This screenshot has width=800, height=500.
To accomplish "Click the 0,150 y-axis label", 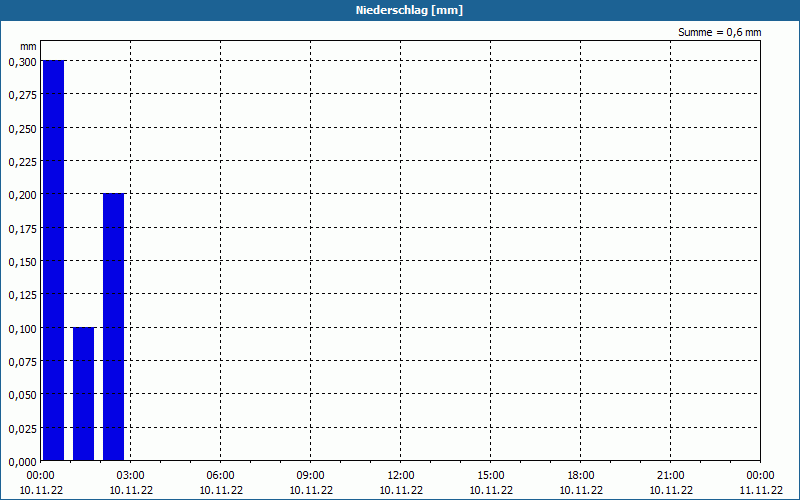I will click(x=23, y=262).
